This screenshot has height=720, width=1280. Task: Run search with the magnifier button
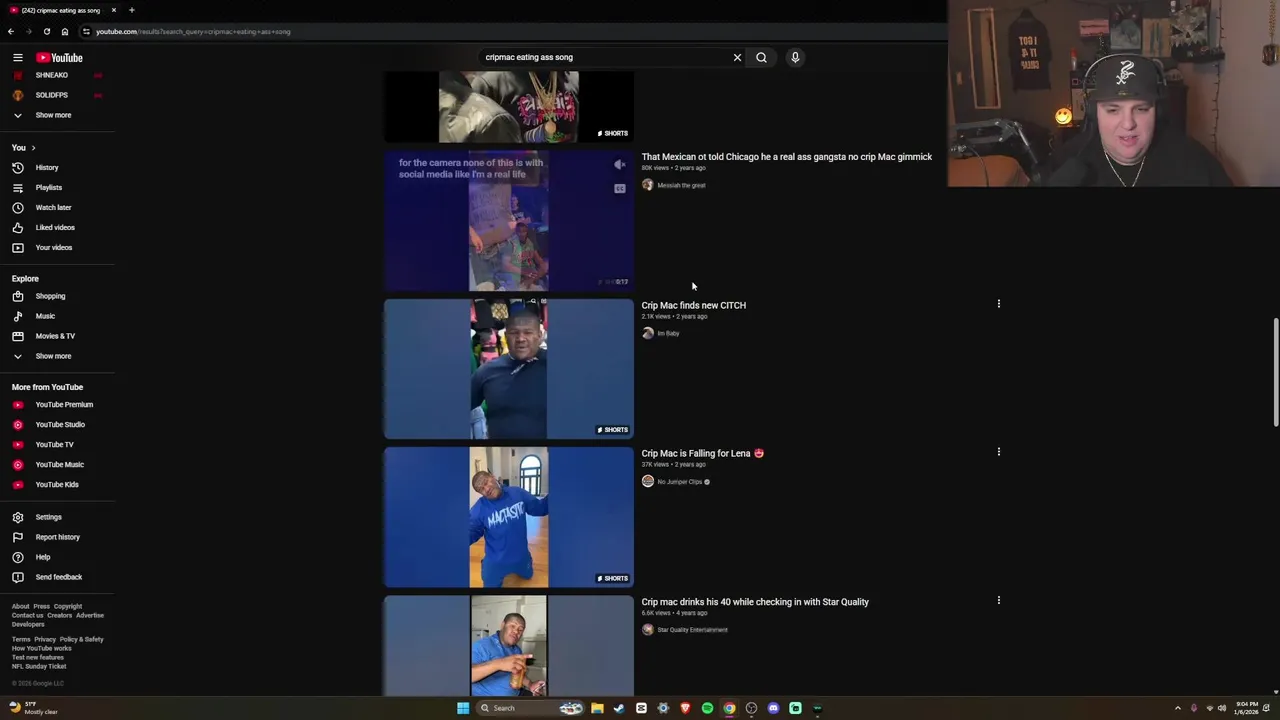761,57
